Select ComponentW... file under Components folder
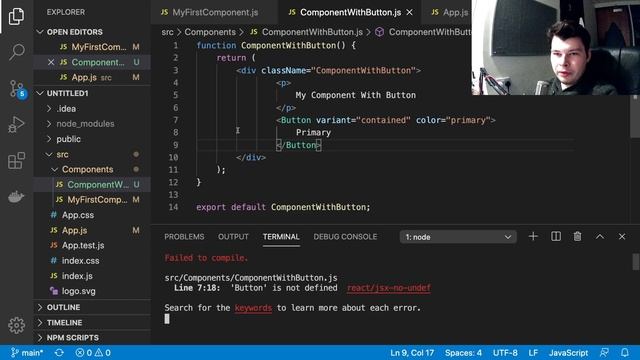640x360 pixels. pyautogui.click(x=93, y=184)
